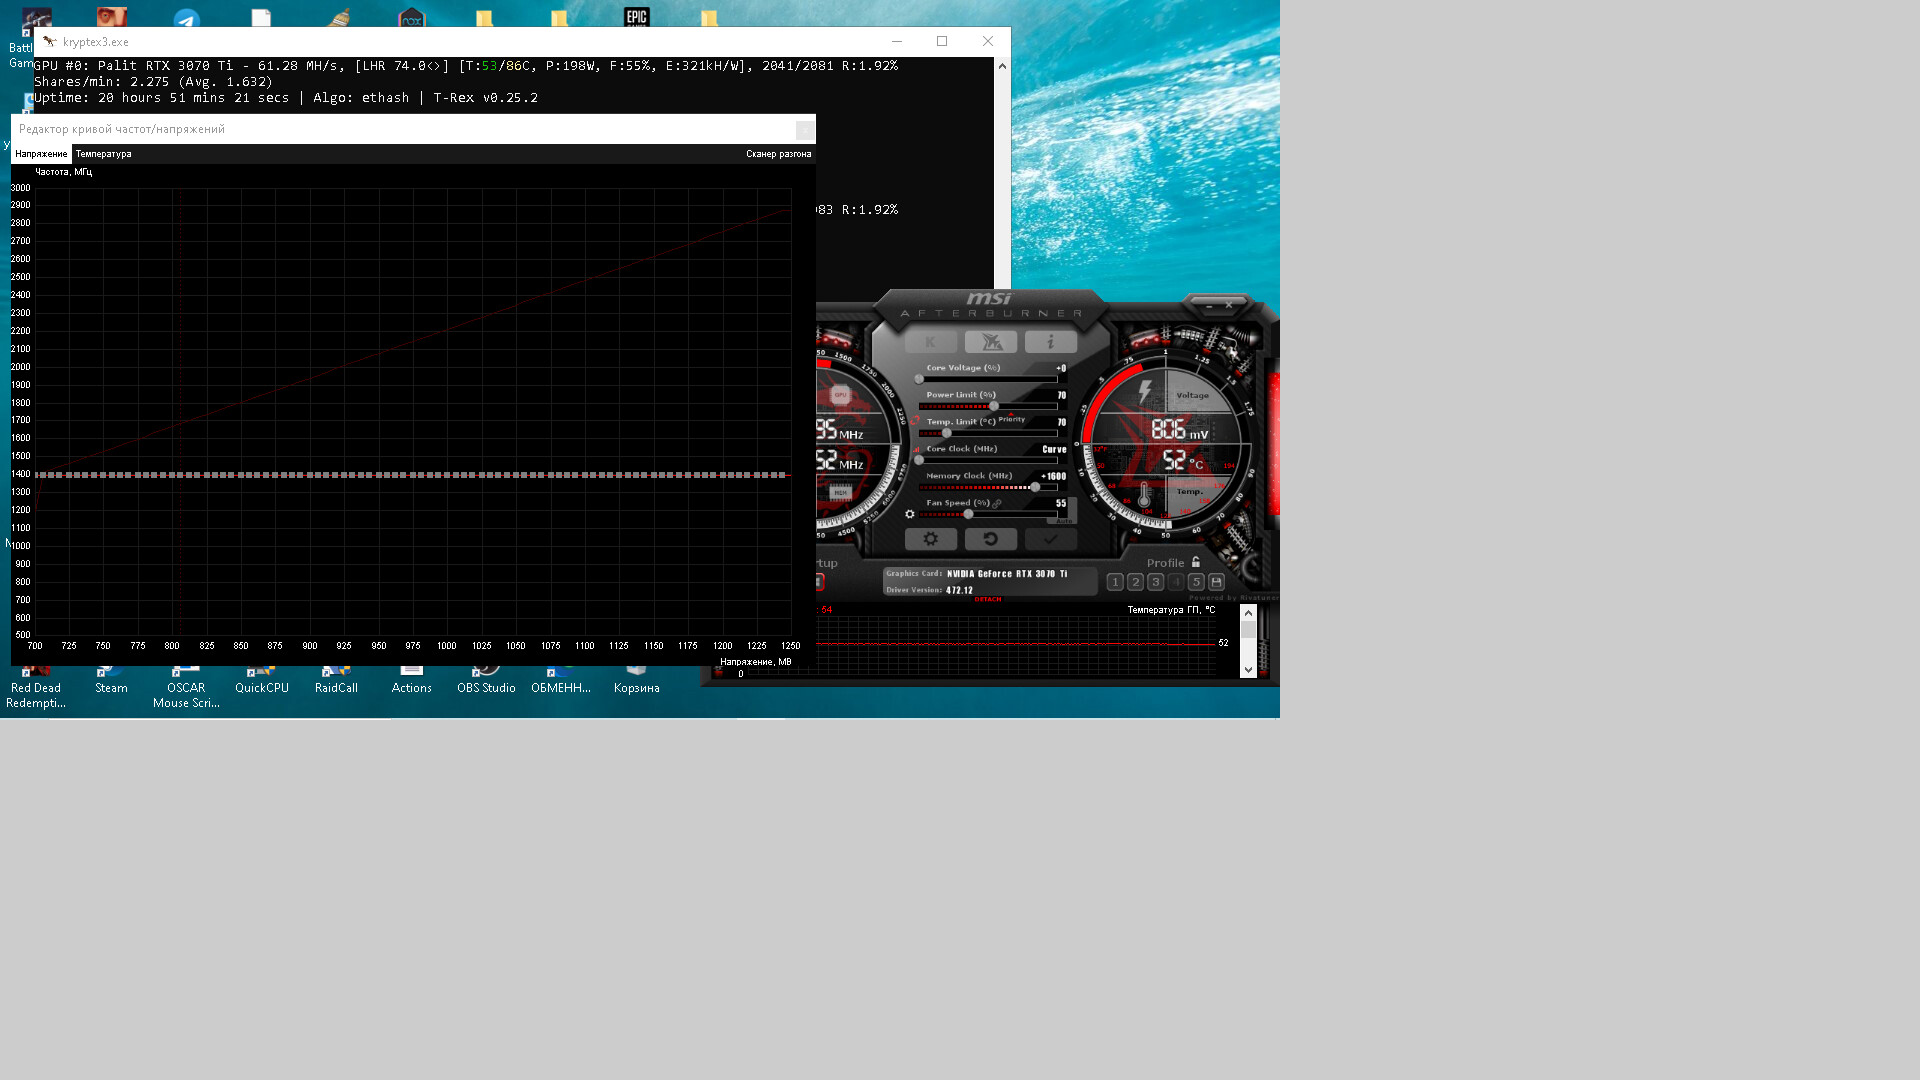Click the reset arrow button in Afterburner
Viewport: 1920px width, 1080px height.
[x=991, y=539]
